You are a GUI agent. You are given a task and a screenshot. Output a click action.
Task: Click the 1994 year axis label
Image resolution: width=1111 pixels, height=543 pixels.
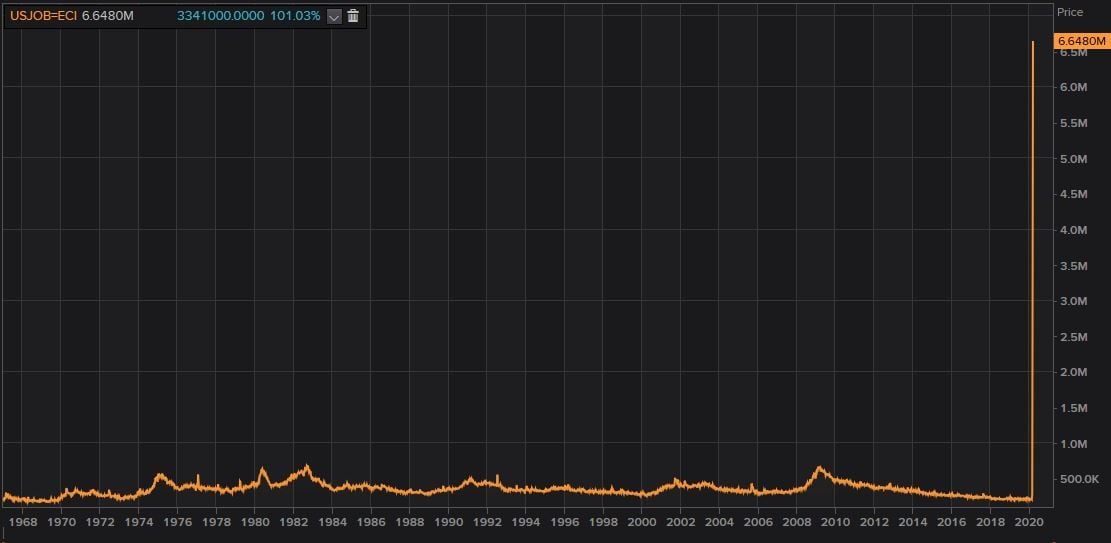pos(526,522)
